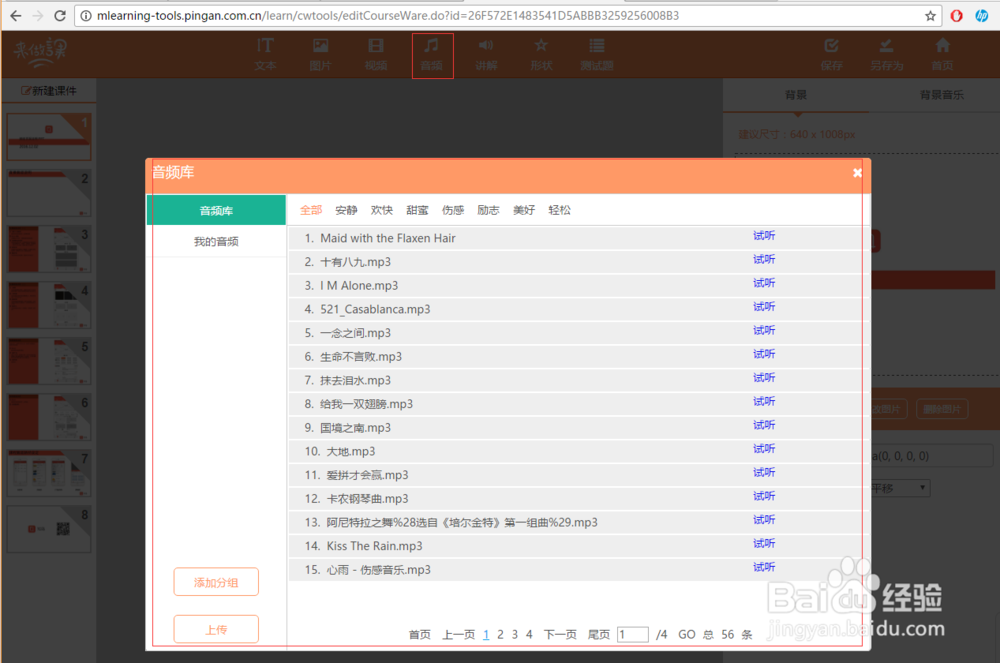Select the 图片 image tool
Image resolution: width=1000 pixels, height=663 pixels.
click(x=320, y=54)
